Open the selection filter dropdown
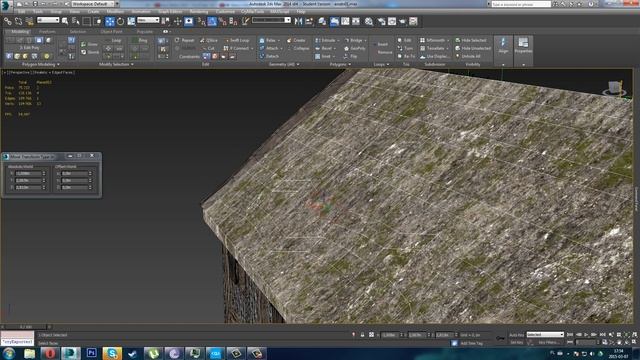This screenshot has width=640, height=360. 48,20
